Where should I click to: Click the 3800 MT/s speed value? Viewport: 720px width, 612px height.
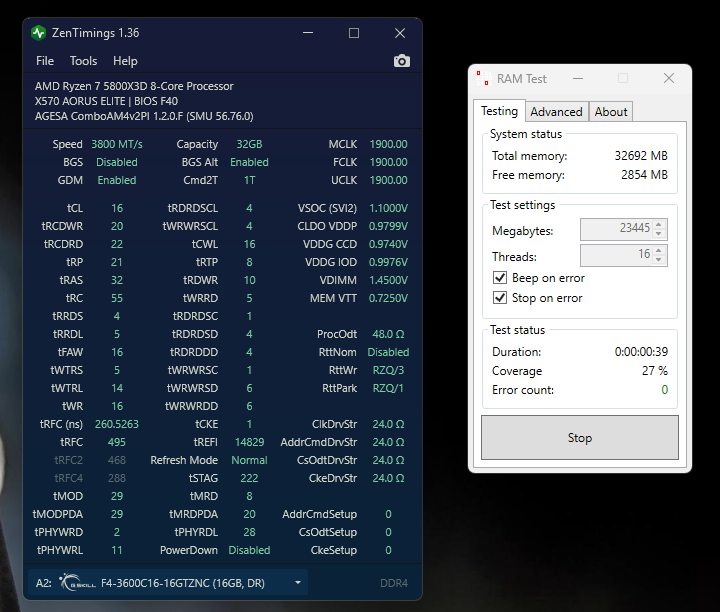117,144
